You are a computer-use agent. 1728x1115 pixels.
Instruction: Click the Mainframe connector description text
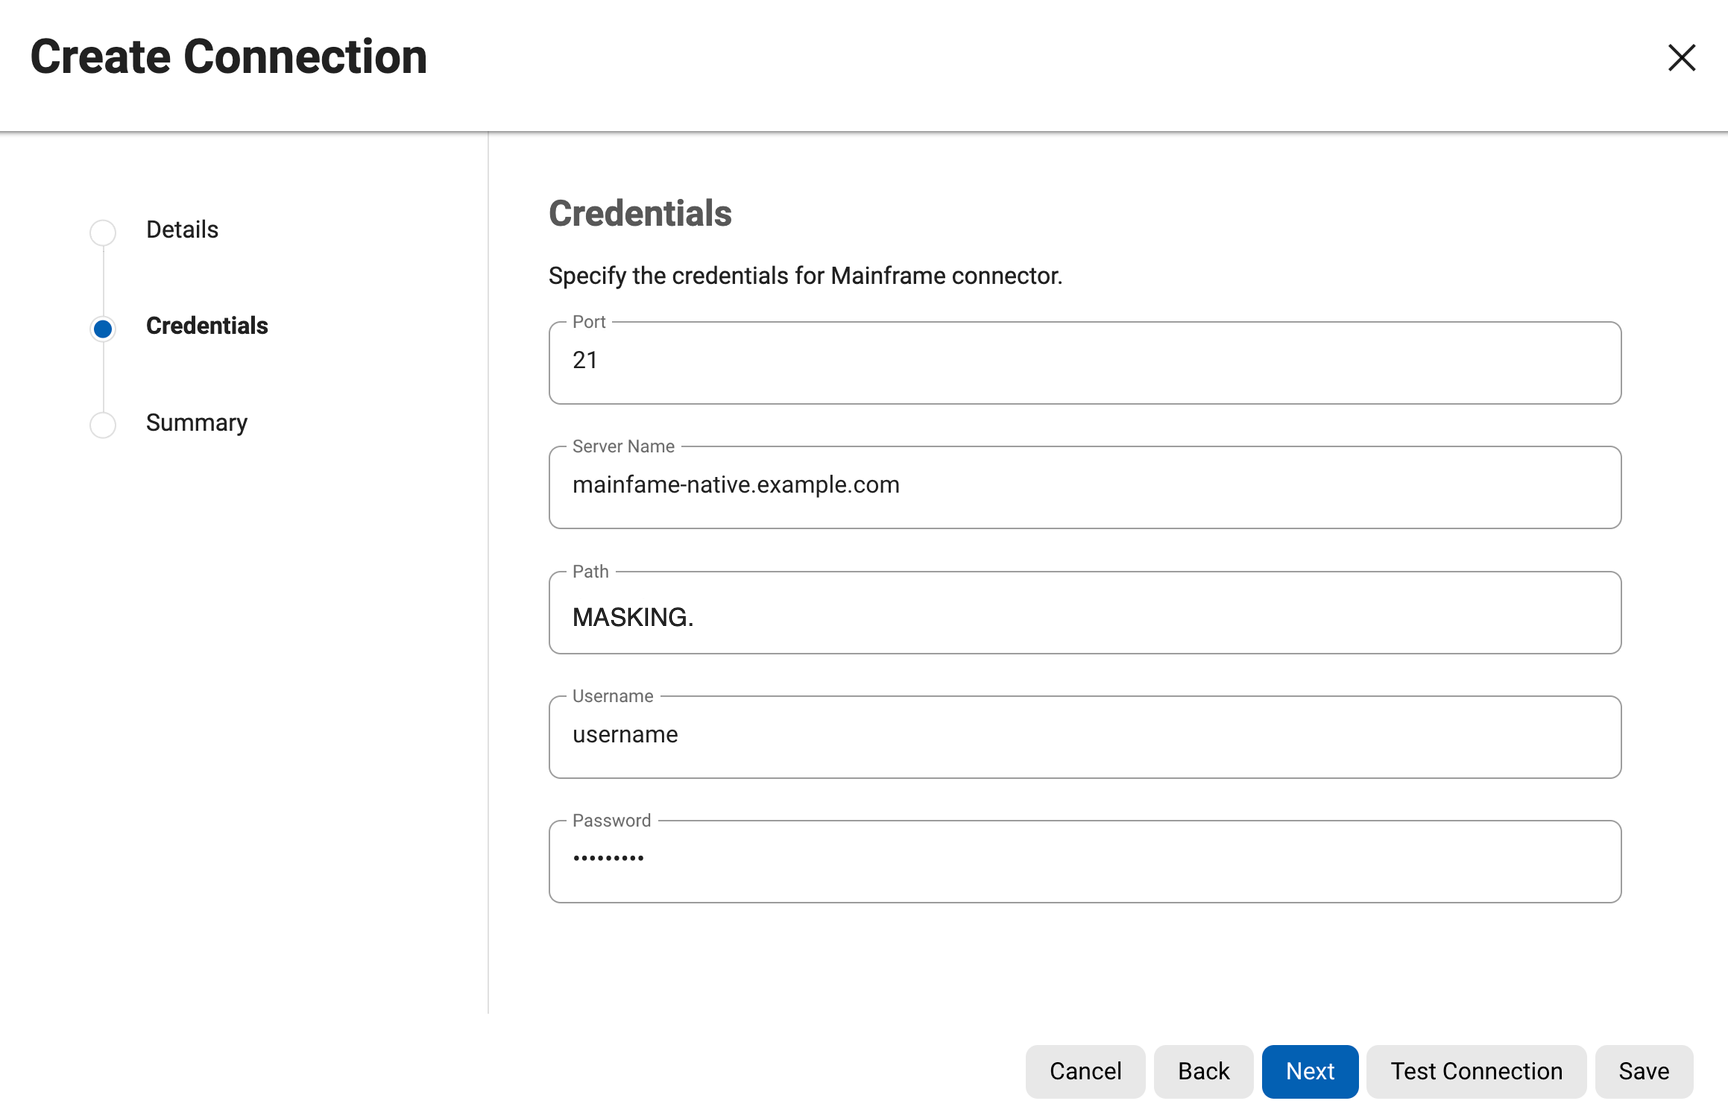(805, 276)
